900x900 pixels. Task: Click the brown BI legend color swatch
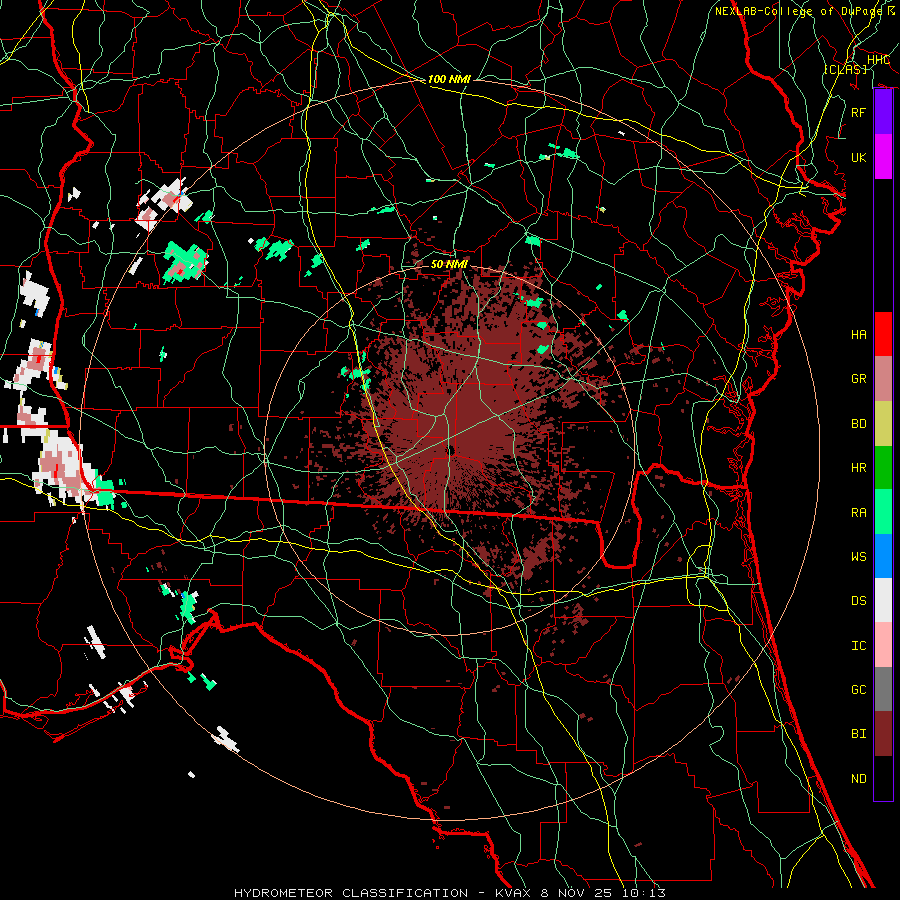[883, 734]
